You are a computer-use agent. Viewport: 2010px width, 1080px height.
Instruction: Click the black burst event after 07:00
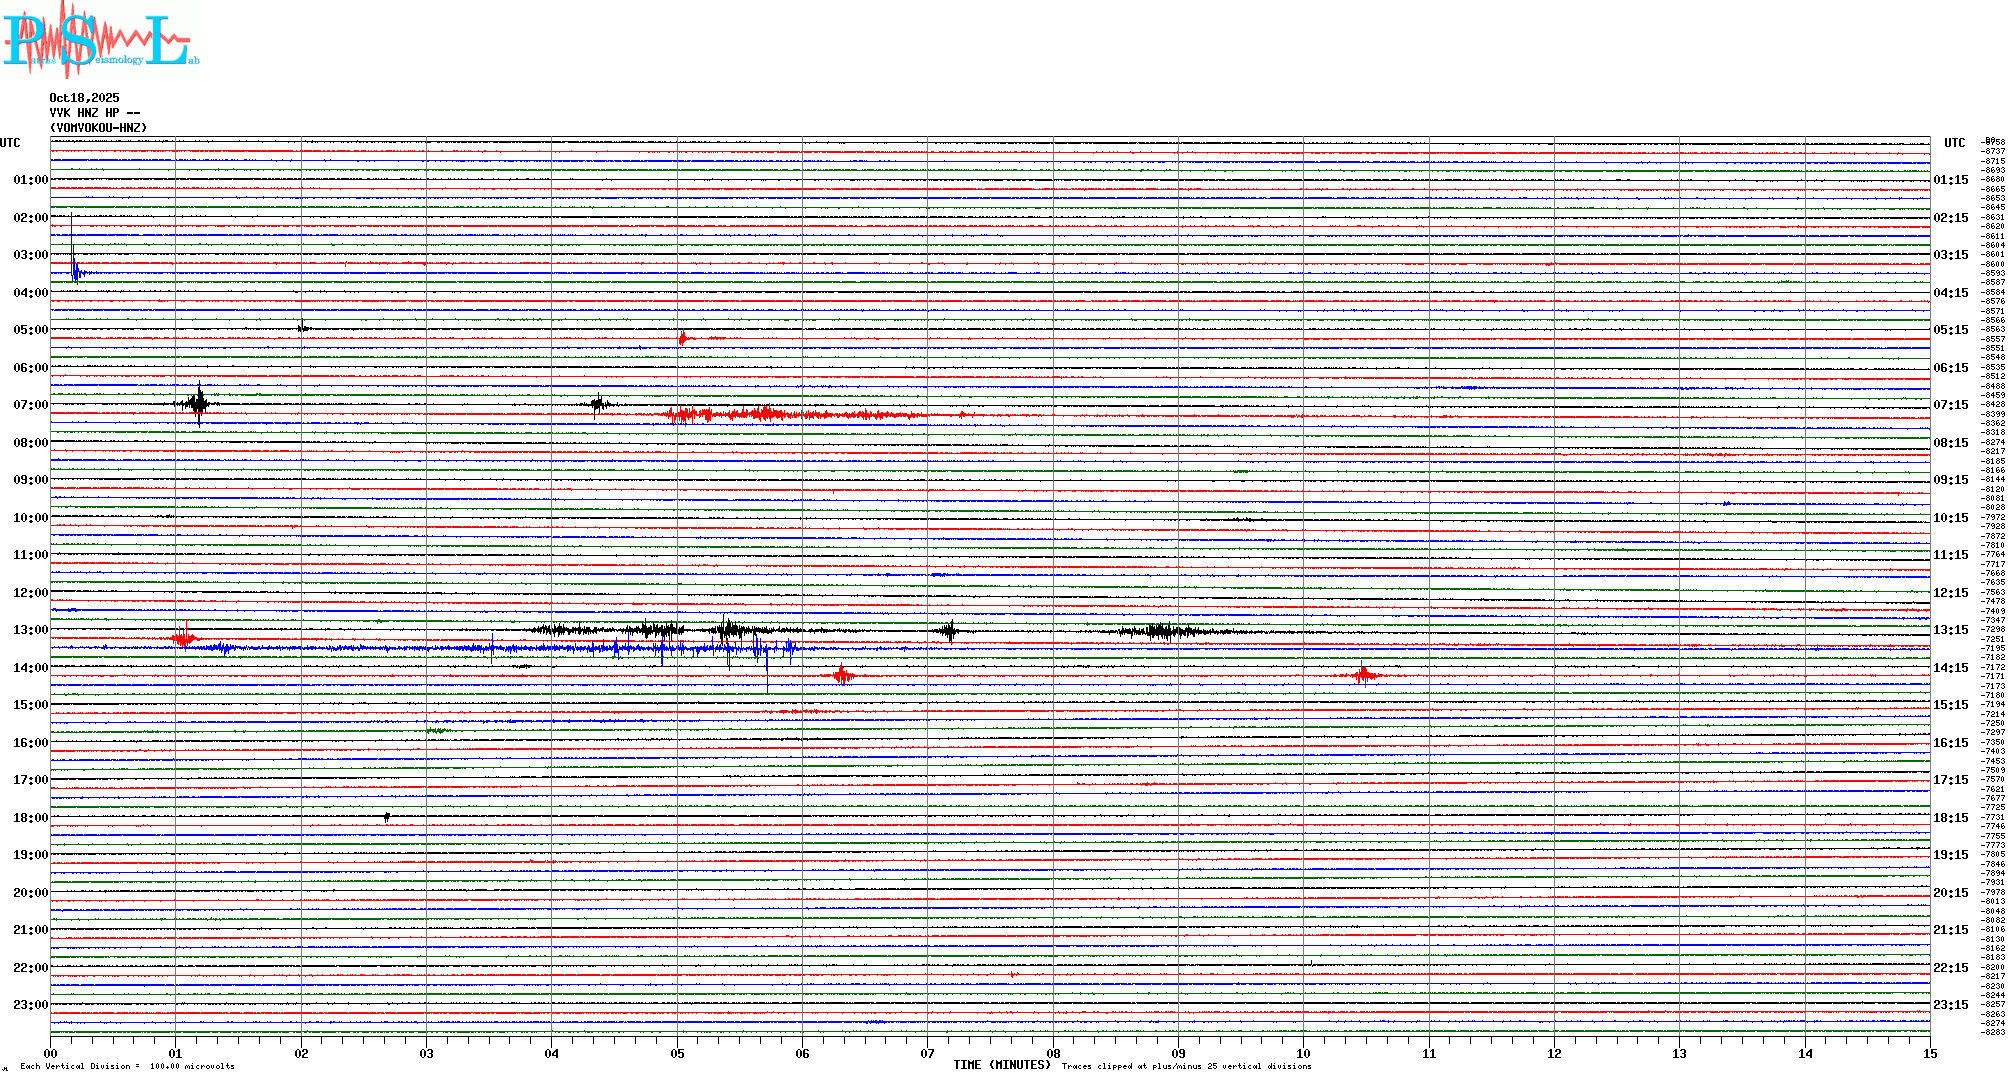(x=199, y=403)
